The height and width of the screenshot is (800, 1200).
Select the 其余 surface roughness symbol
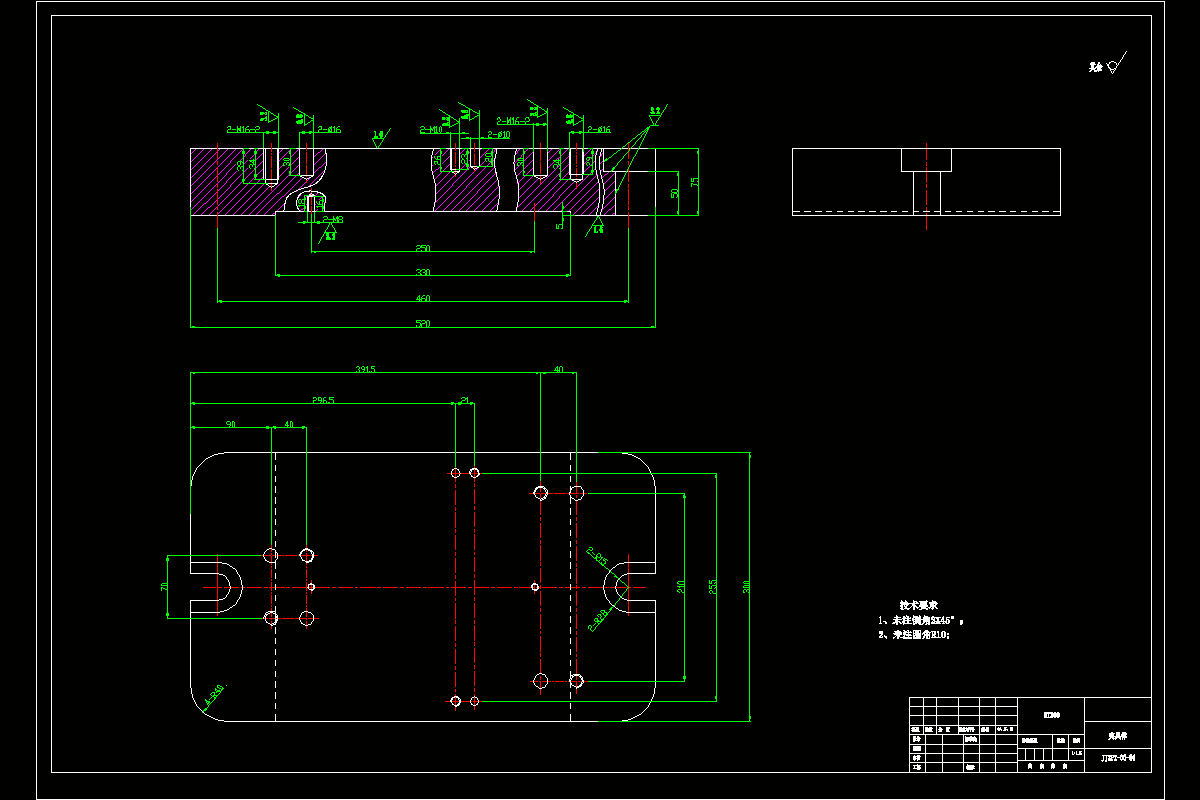coord(1108,65)
